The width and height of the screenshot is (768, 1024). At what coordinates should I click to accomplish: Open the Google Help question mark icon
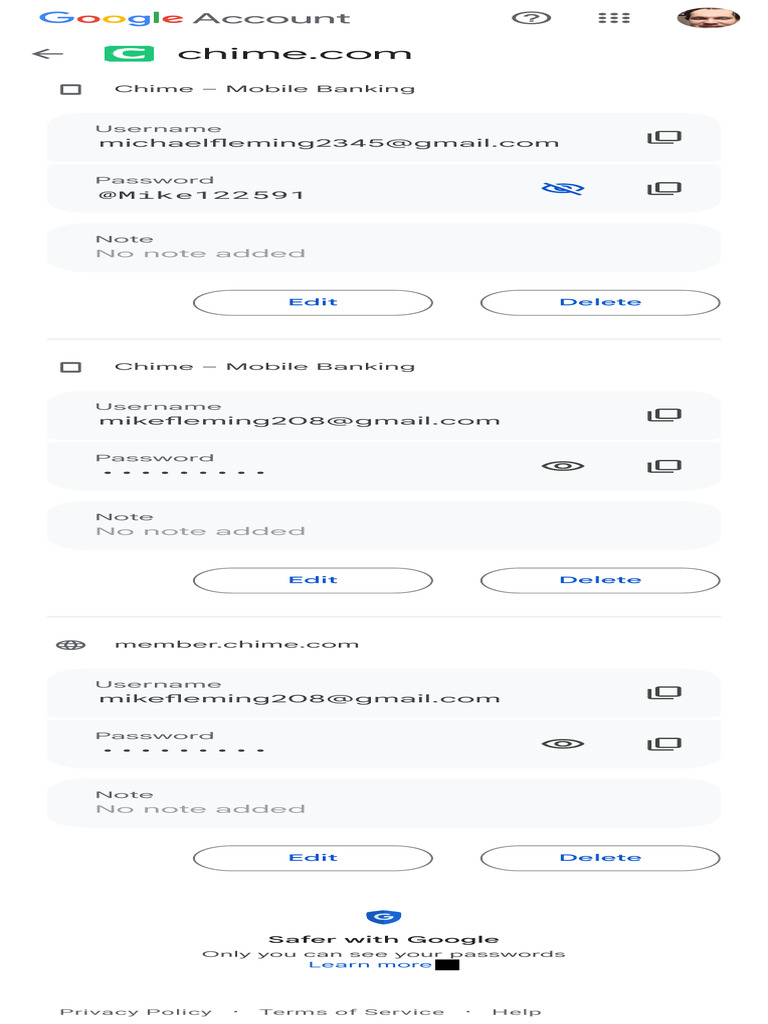tap(531, 18)
